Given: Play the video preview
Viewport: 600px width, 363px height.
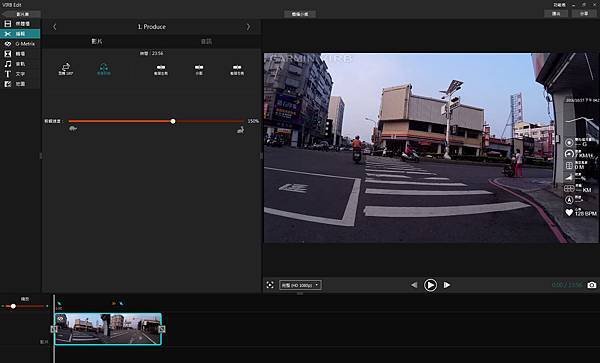Looking at the screenshot, I should (x=430, y=285).
